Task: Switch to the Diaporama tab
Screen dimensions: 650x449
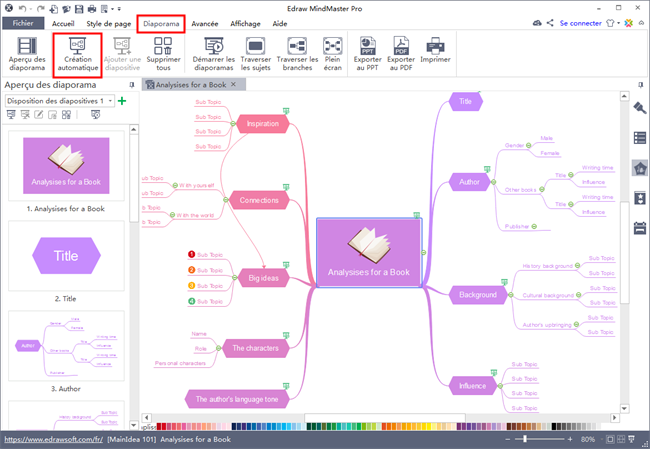Action: click(161, 24)
